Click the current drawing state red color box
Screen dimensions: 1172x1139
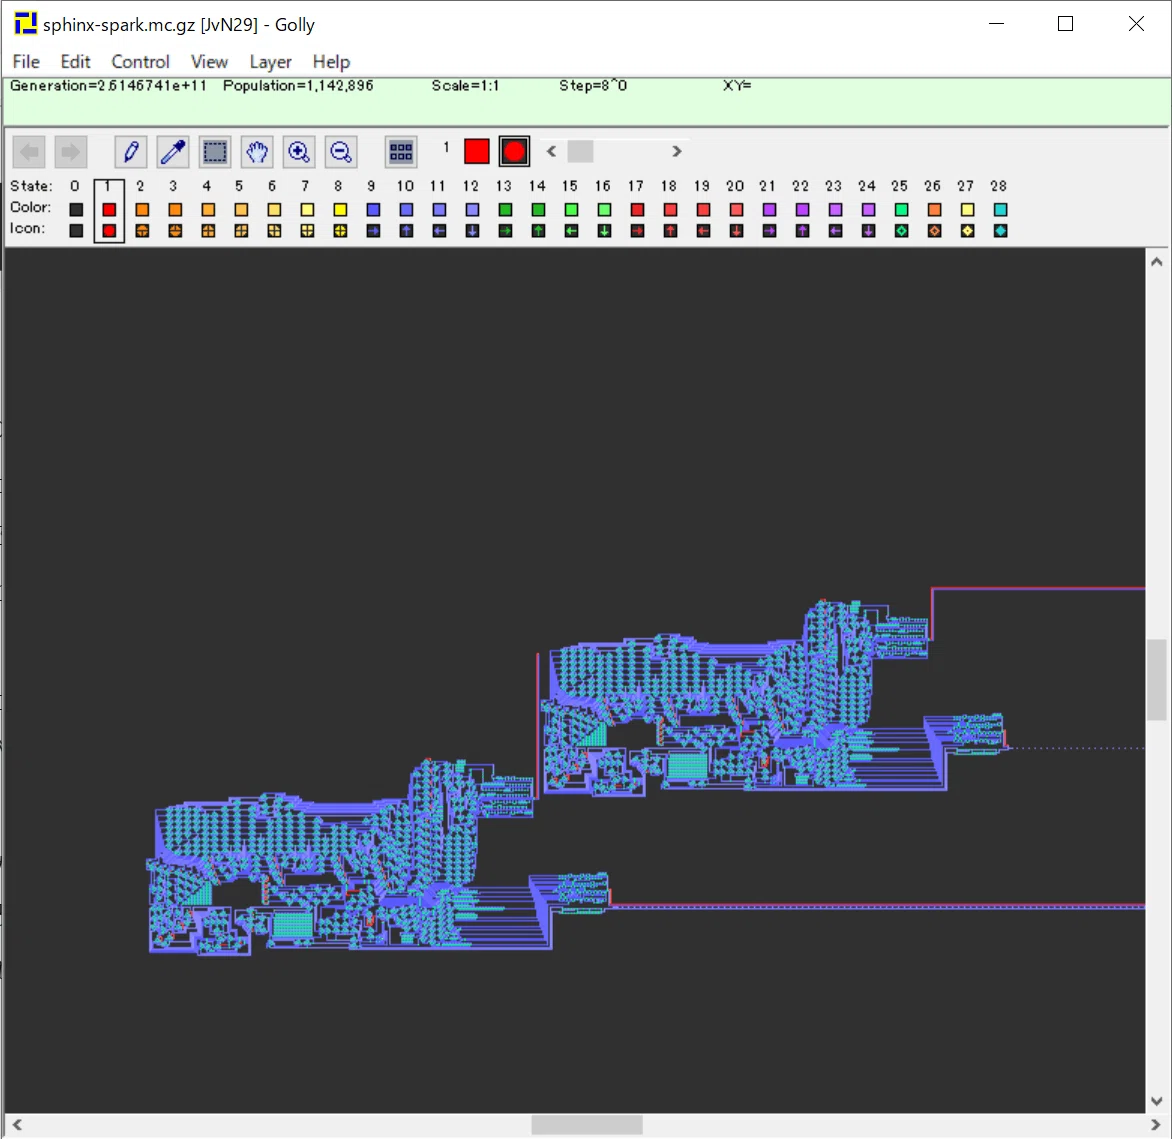[476, 151]
